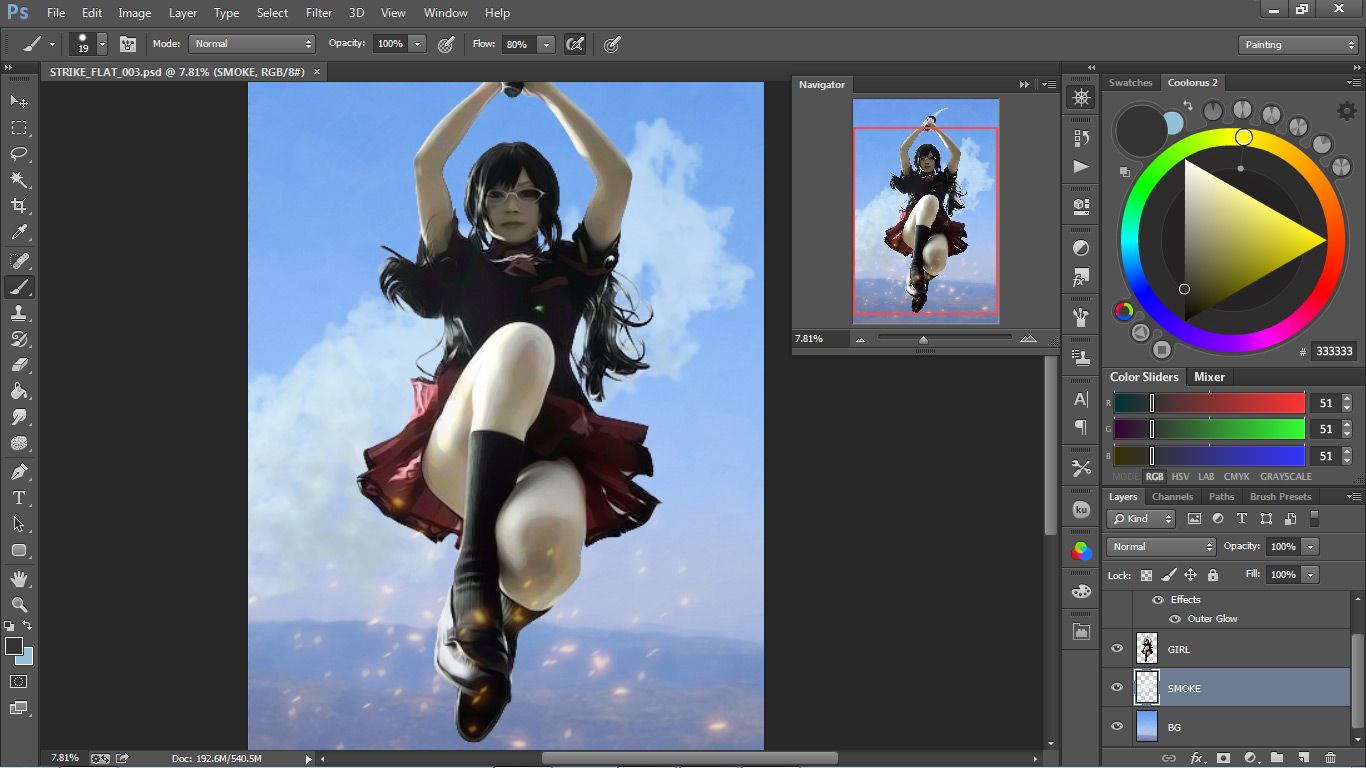
Task: Click the HSV color mode label
Action: (1180, 477)
